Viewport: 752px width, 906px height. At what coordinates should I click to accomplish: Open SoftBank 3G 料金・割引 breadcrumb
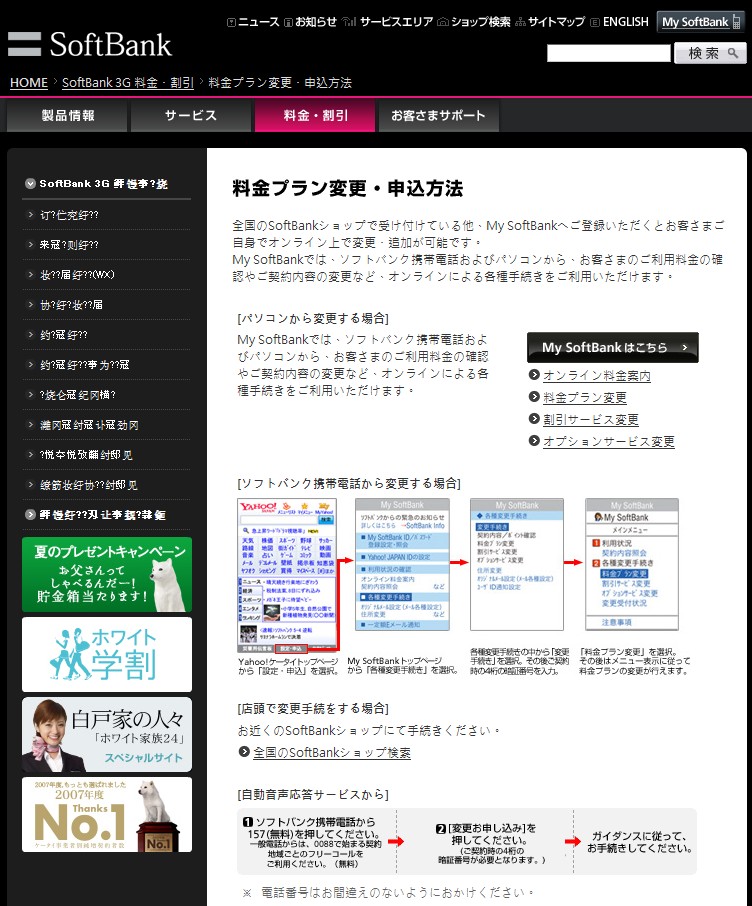click(x=128, y=83)
